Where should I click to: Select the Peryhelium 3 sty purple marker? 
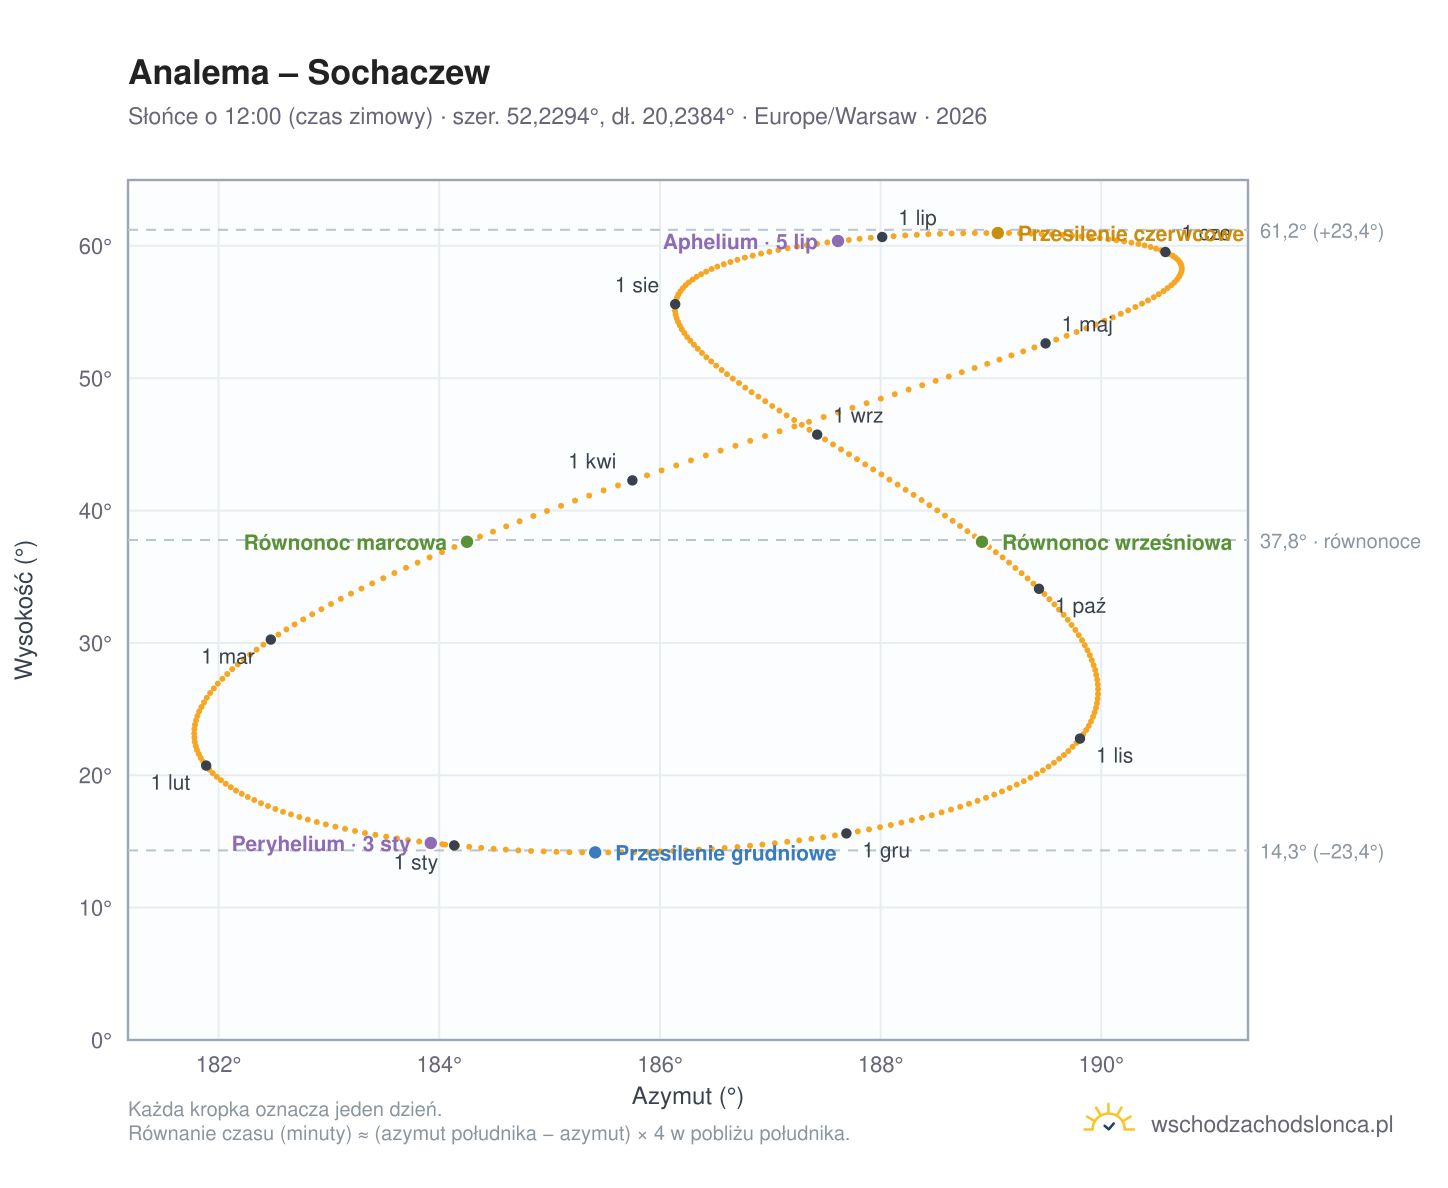(x=431, y=843)
